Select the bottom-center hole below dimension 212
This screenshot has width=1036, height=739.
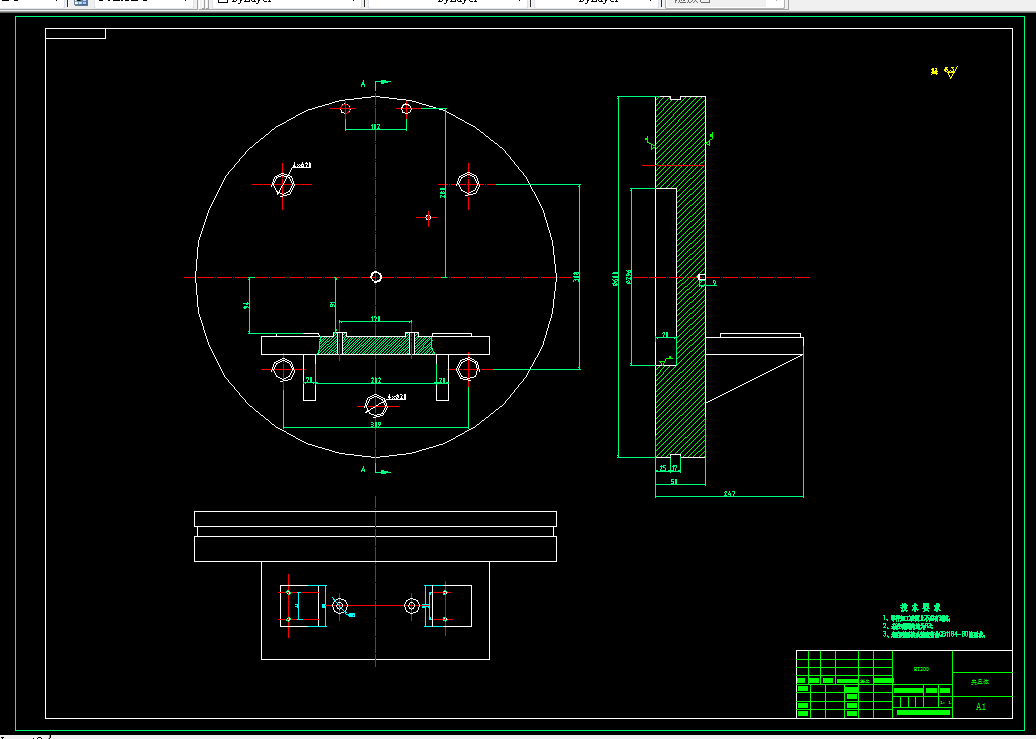tap(376, 405)
